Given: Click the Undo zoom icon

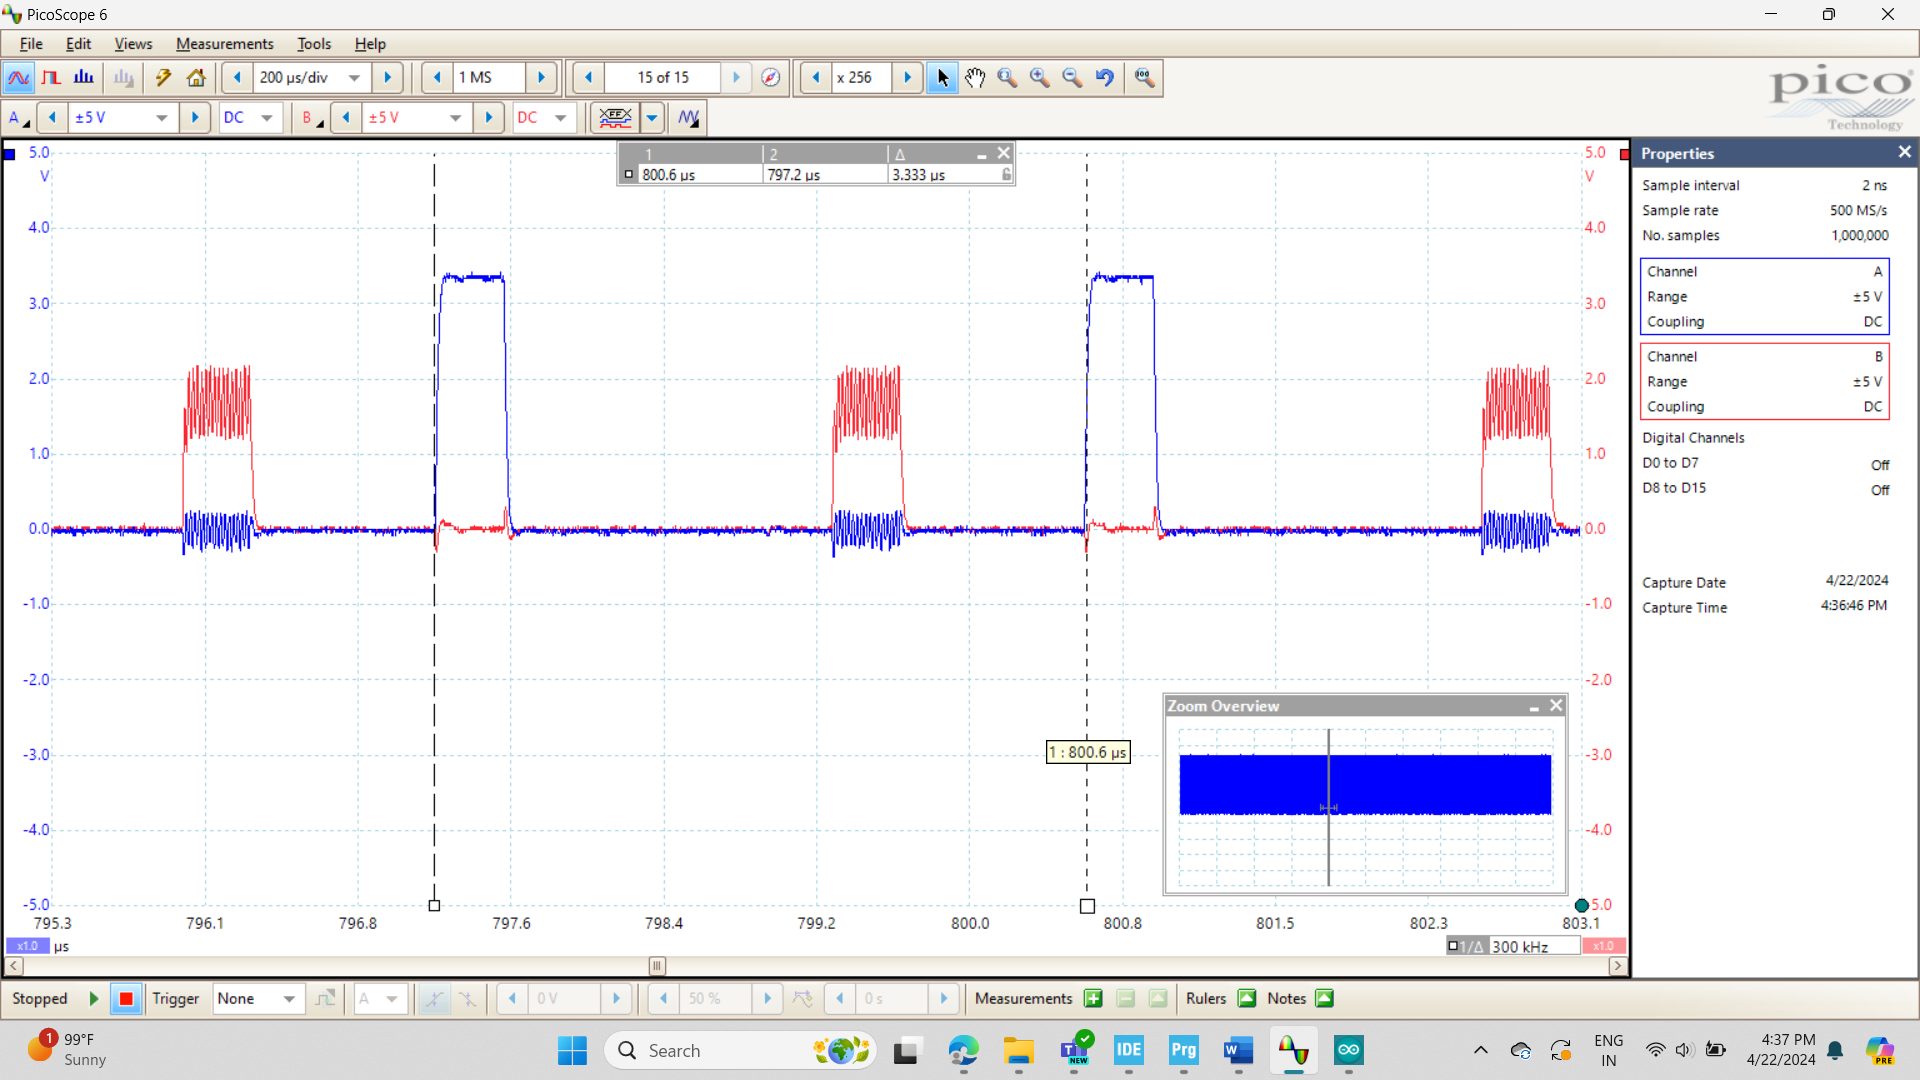Looking at the screenshot, I should (1105, 77).
